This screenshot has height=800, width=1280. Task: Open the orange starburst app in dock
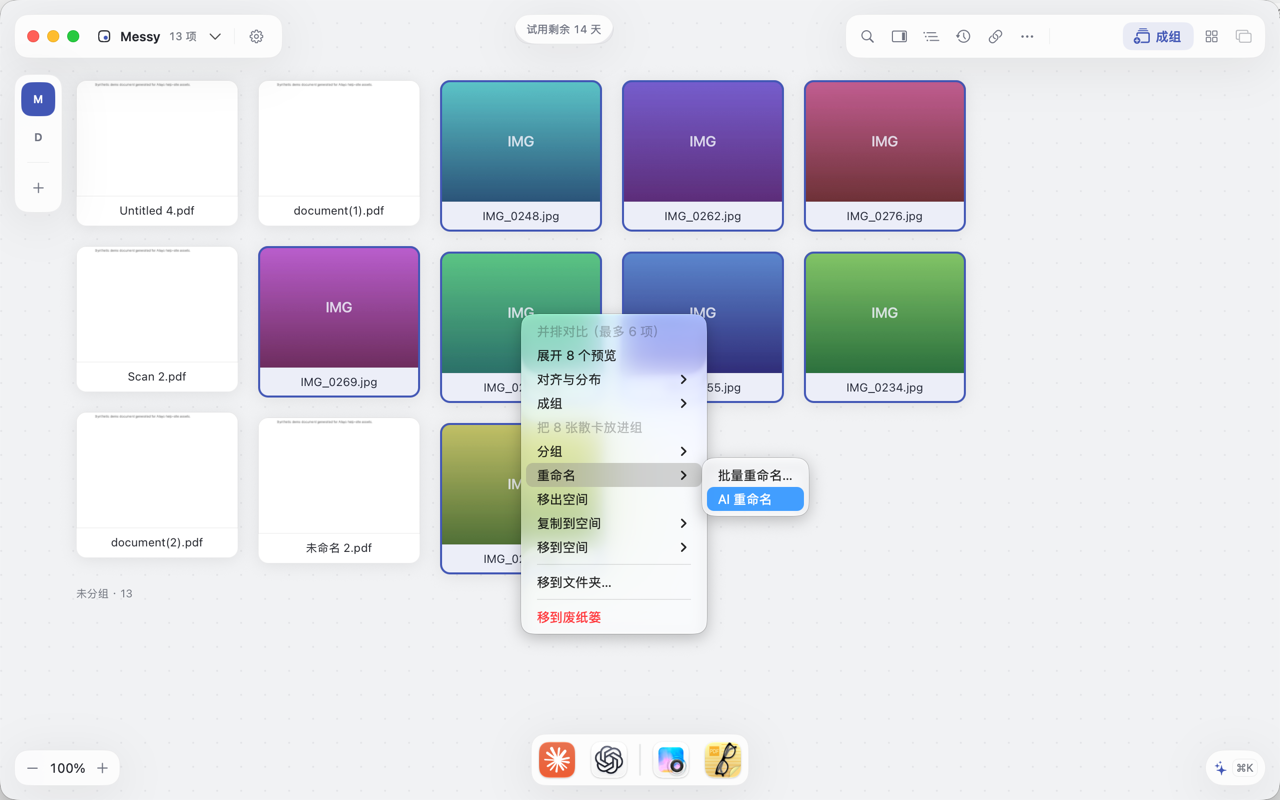(557, 760)
